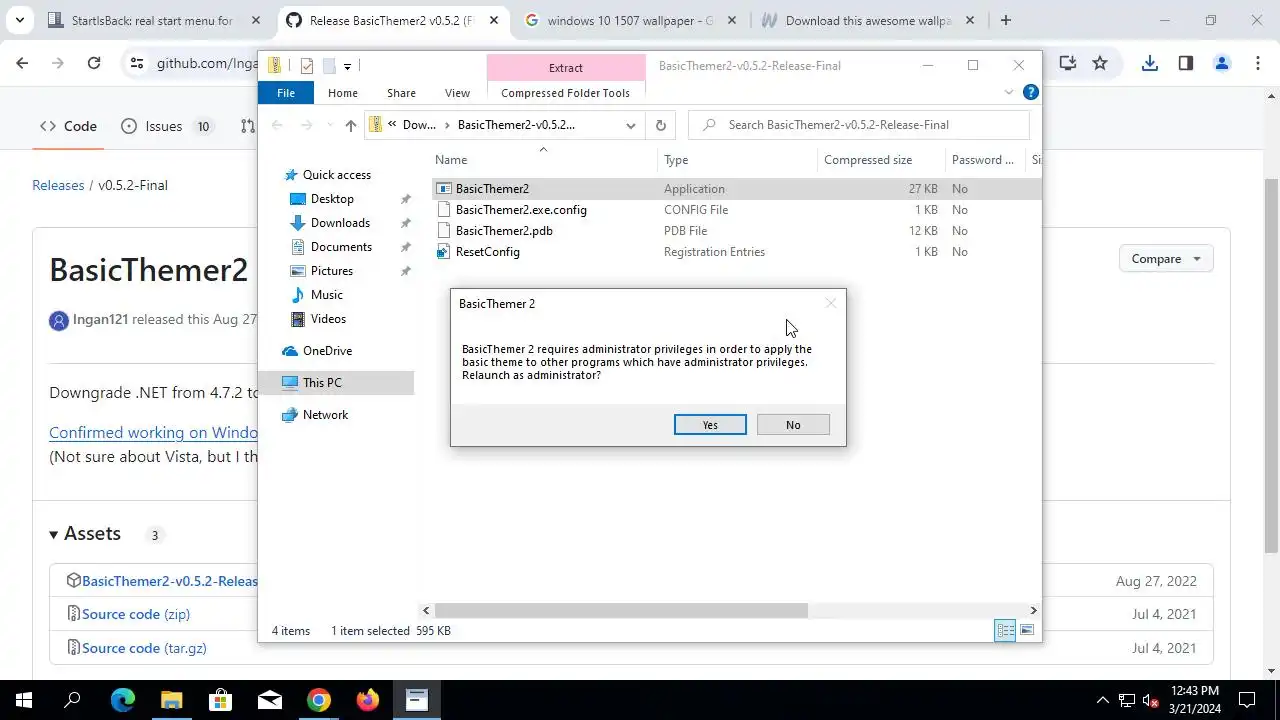This screenshot has width=1280, height=720.
Task: Reload the Chrome page
Action: [x=94, y=63]
